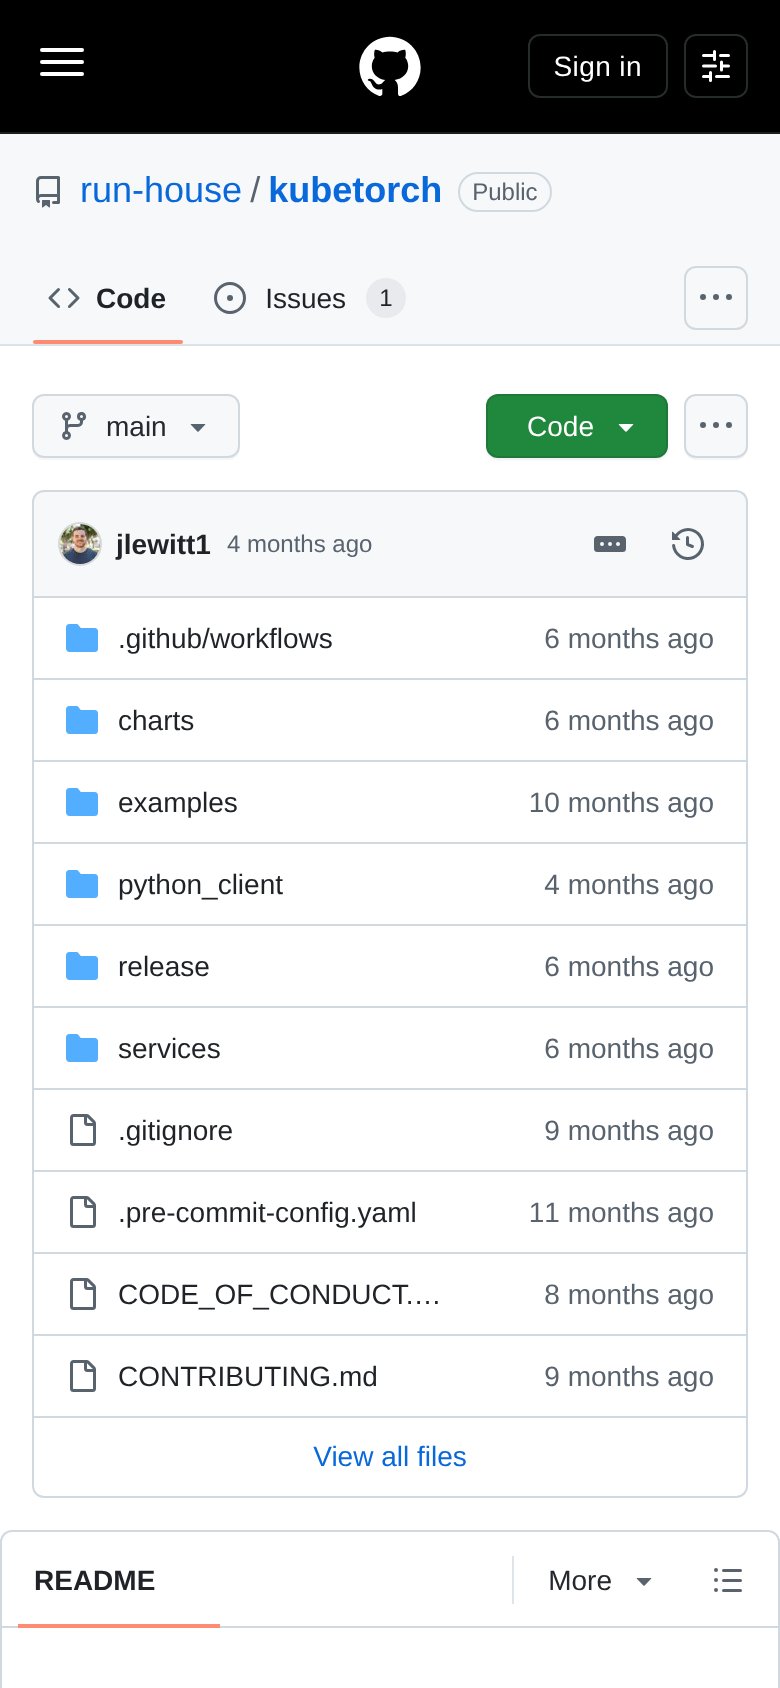Click '6 months ago' in release row
Viewport: 780px width, 1688px height.
click(x=629, y=966)
